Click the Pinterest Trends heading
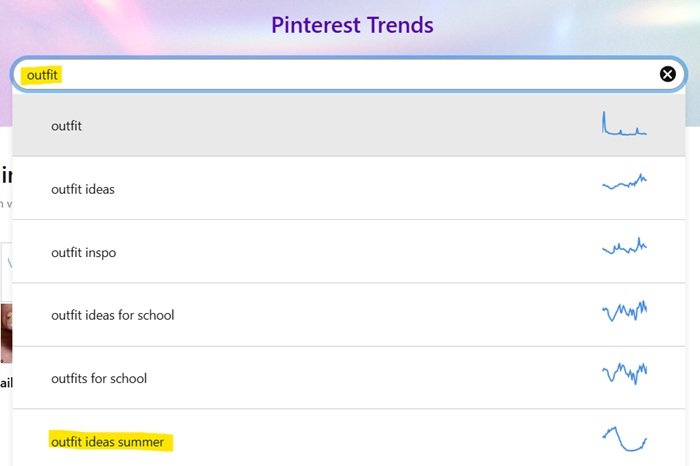This screenshot has height=466, width=700. pos(352,25)
